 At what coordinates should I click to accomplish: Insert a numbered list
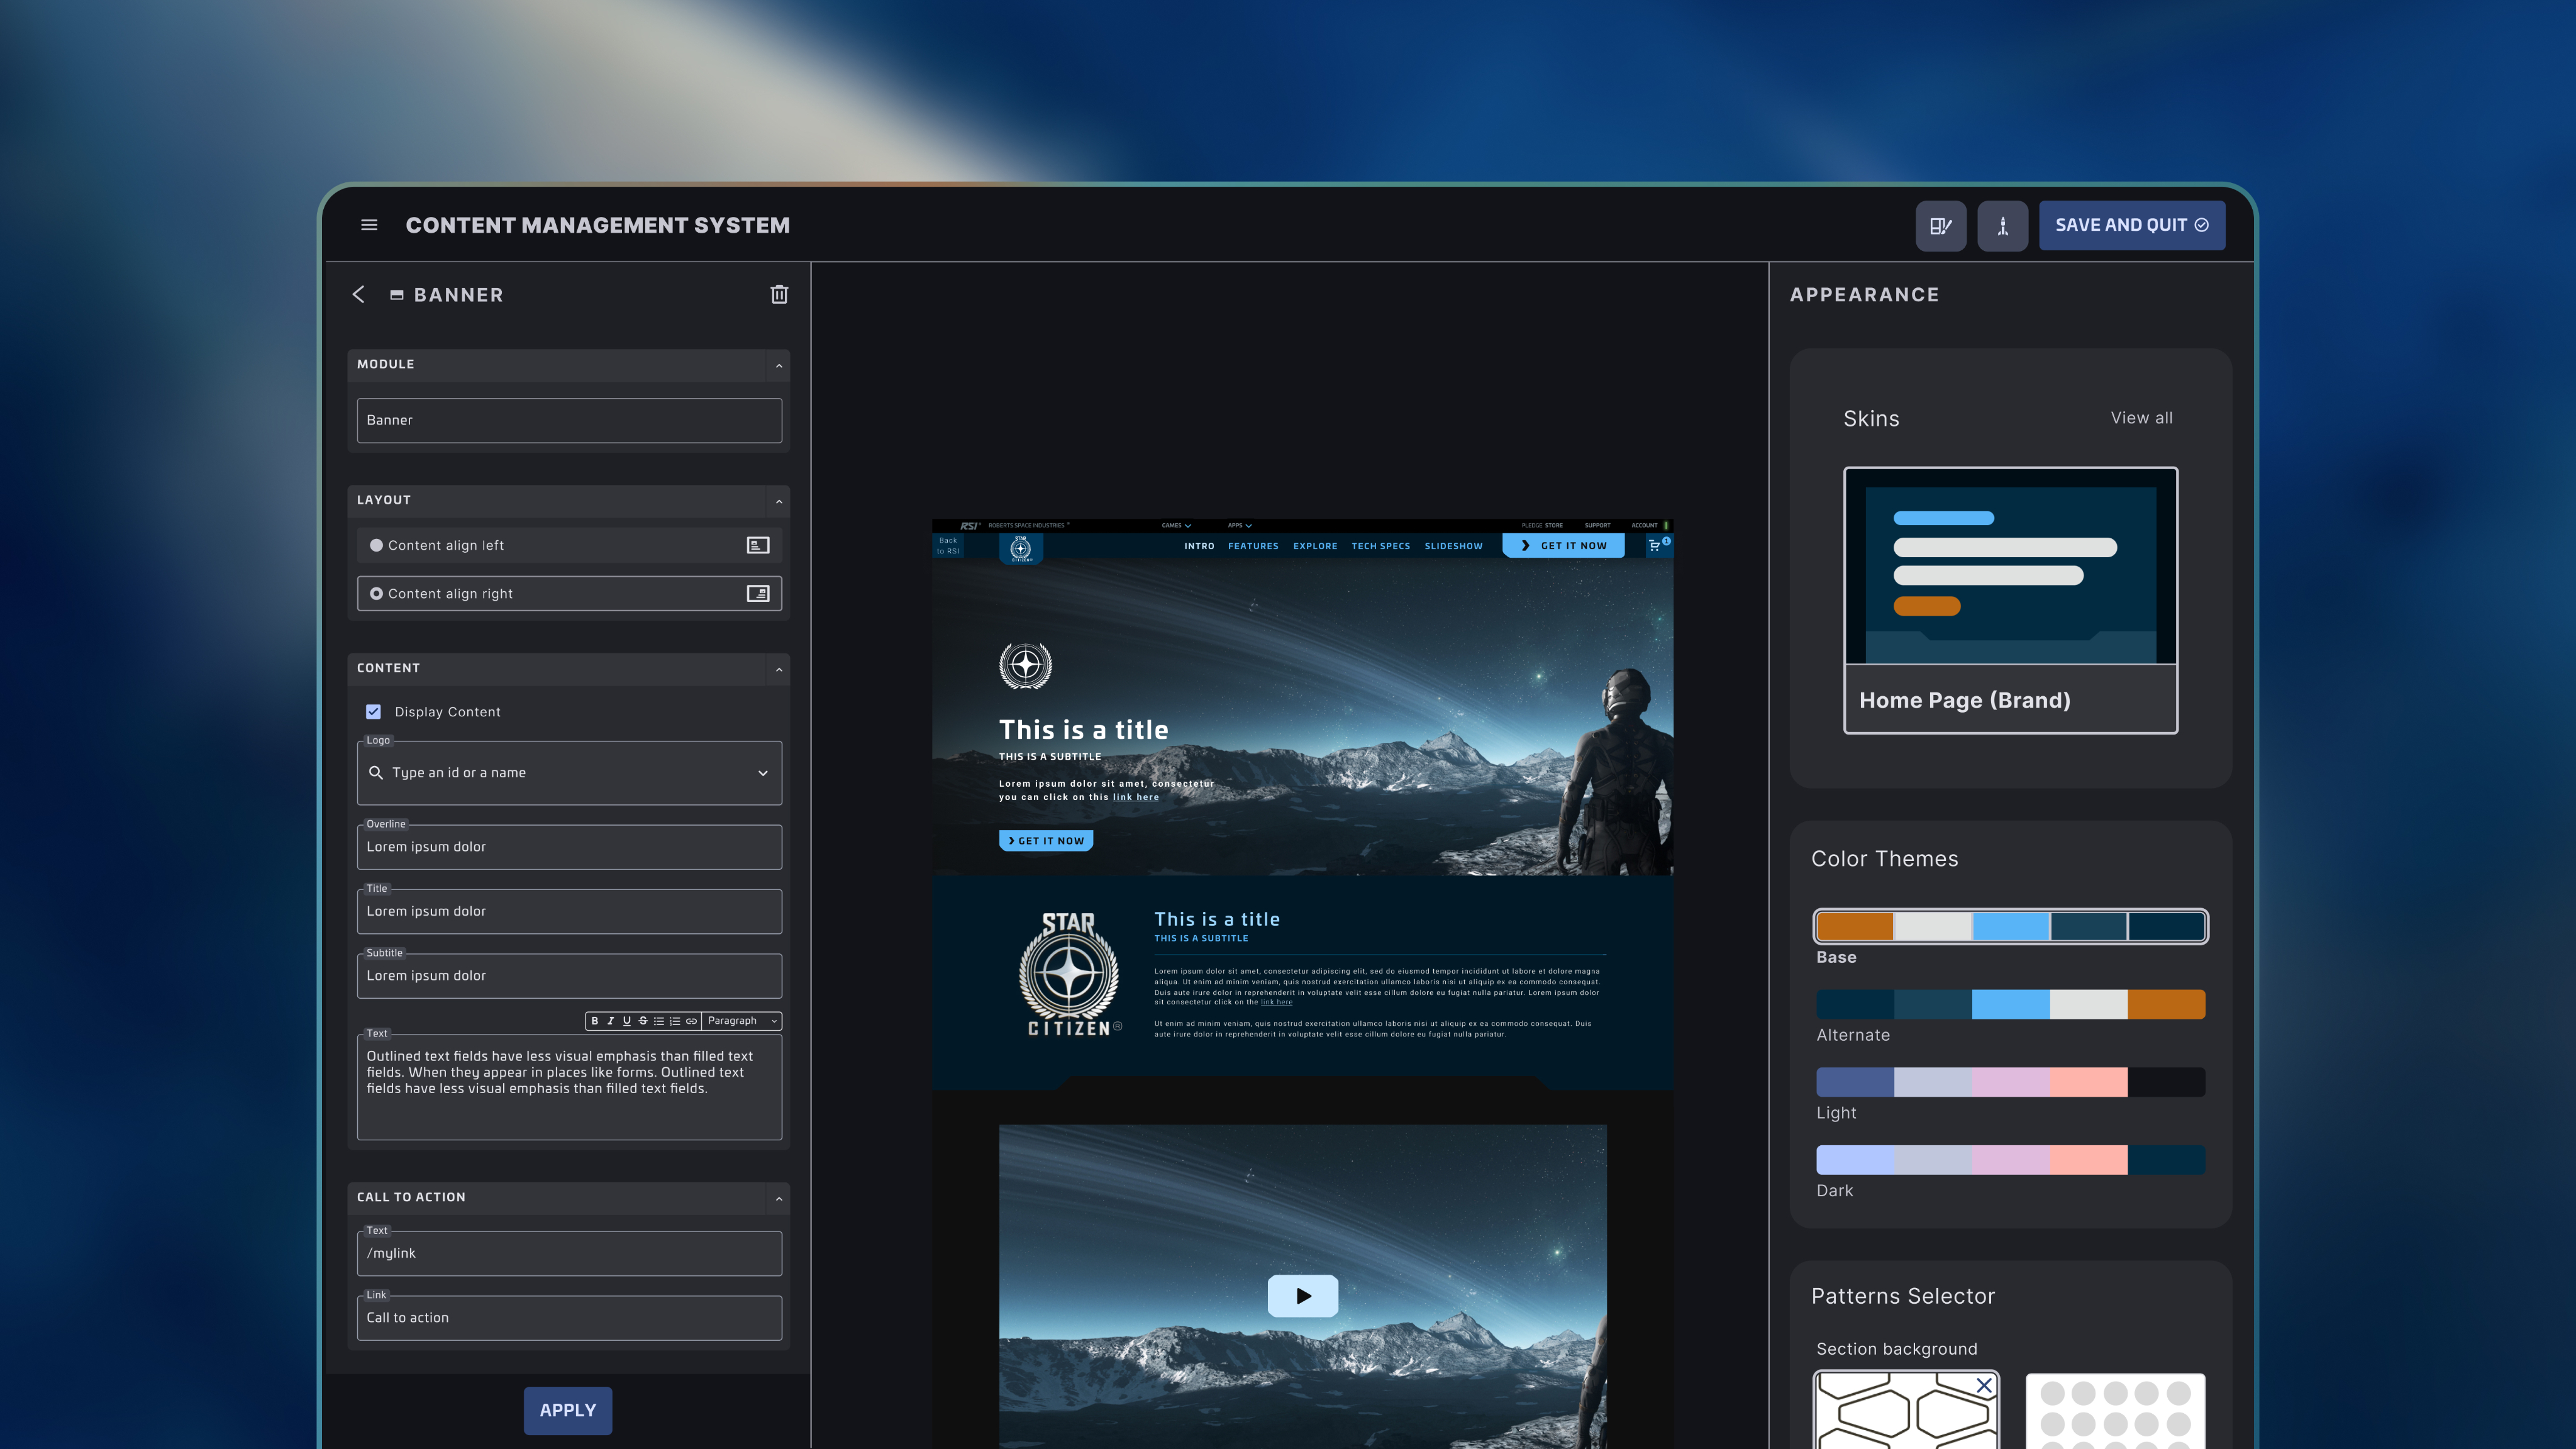(675, 1021)
